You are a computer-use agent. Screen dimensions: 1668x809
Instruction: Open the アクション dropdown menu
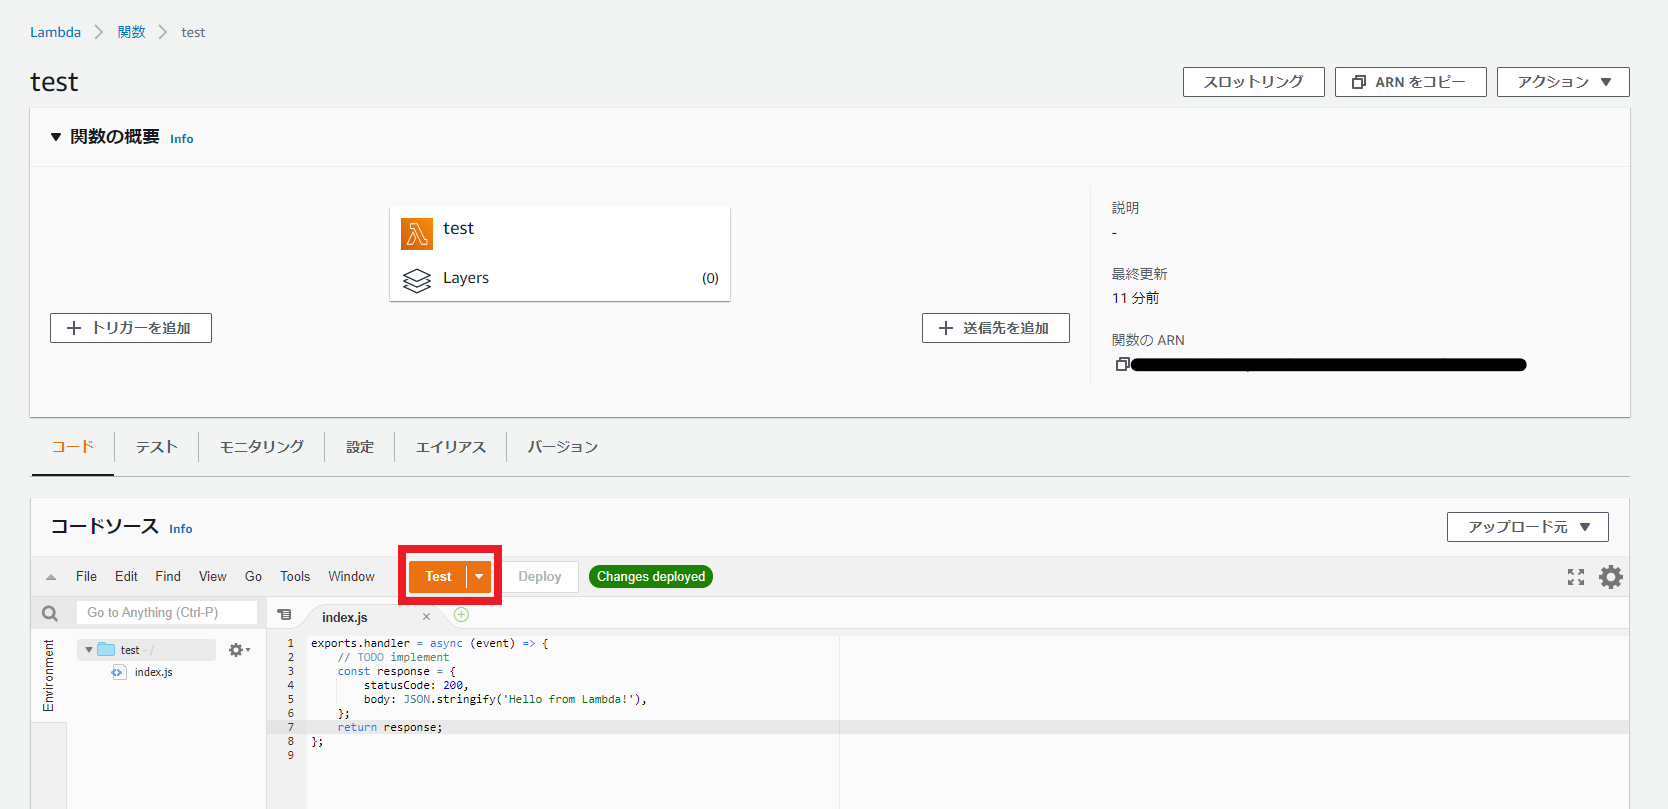pos(1563,82)
